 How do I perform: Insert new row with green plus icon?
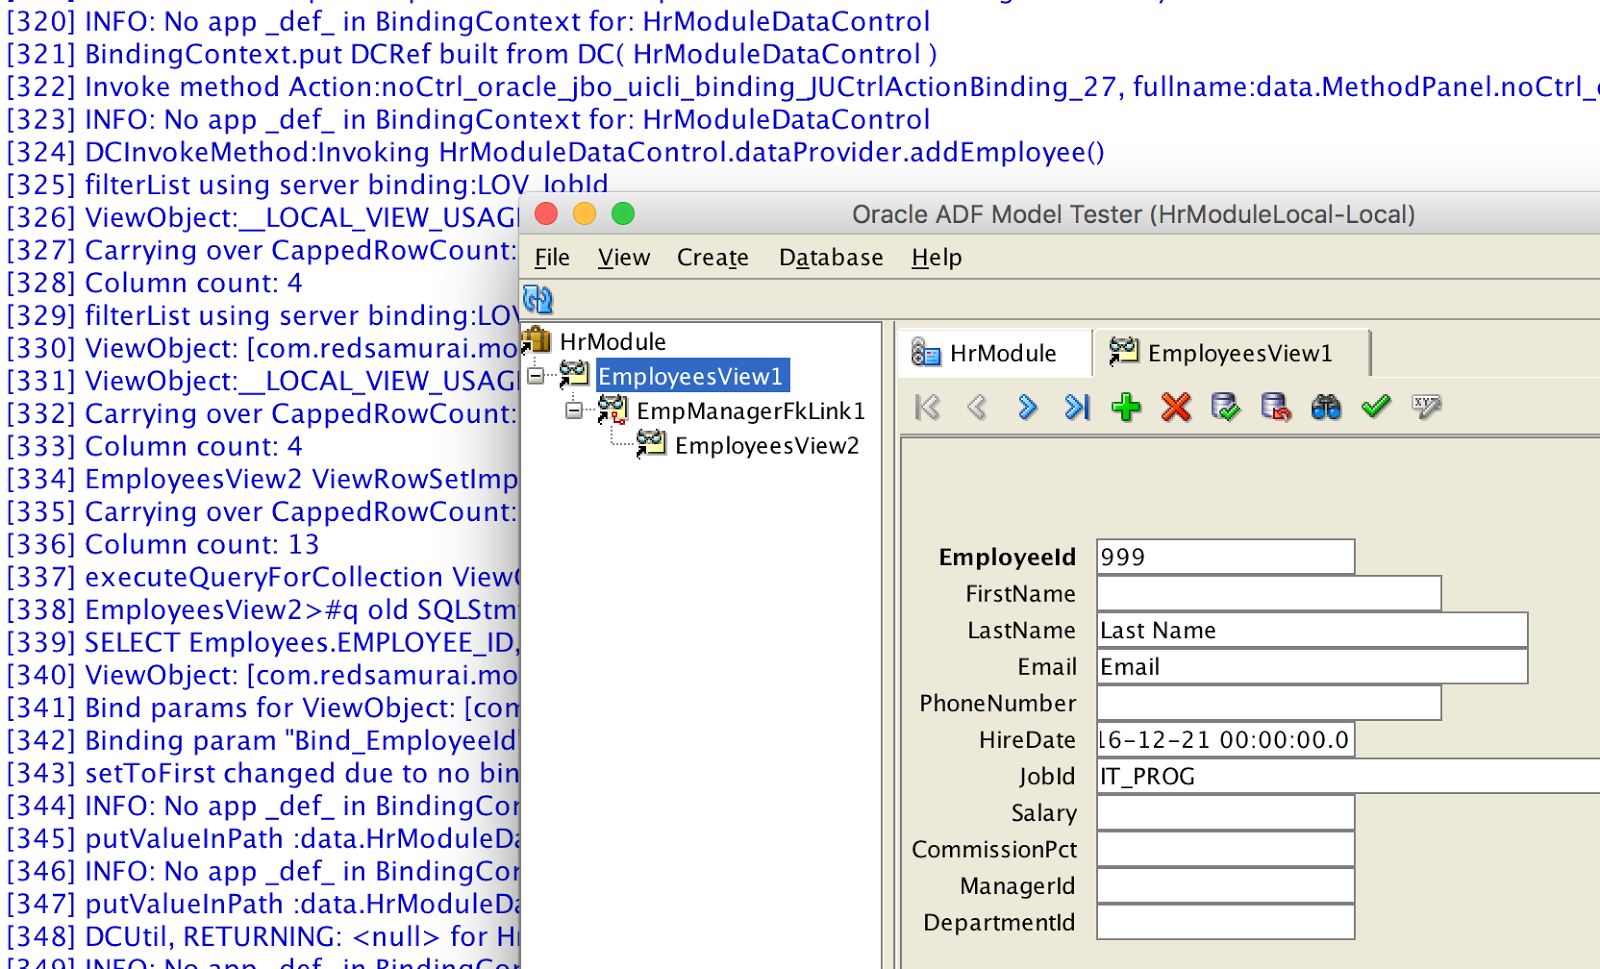1126,407
